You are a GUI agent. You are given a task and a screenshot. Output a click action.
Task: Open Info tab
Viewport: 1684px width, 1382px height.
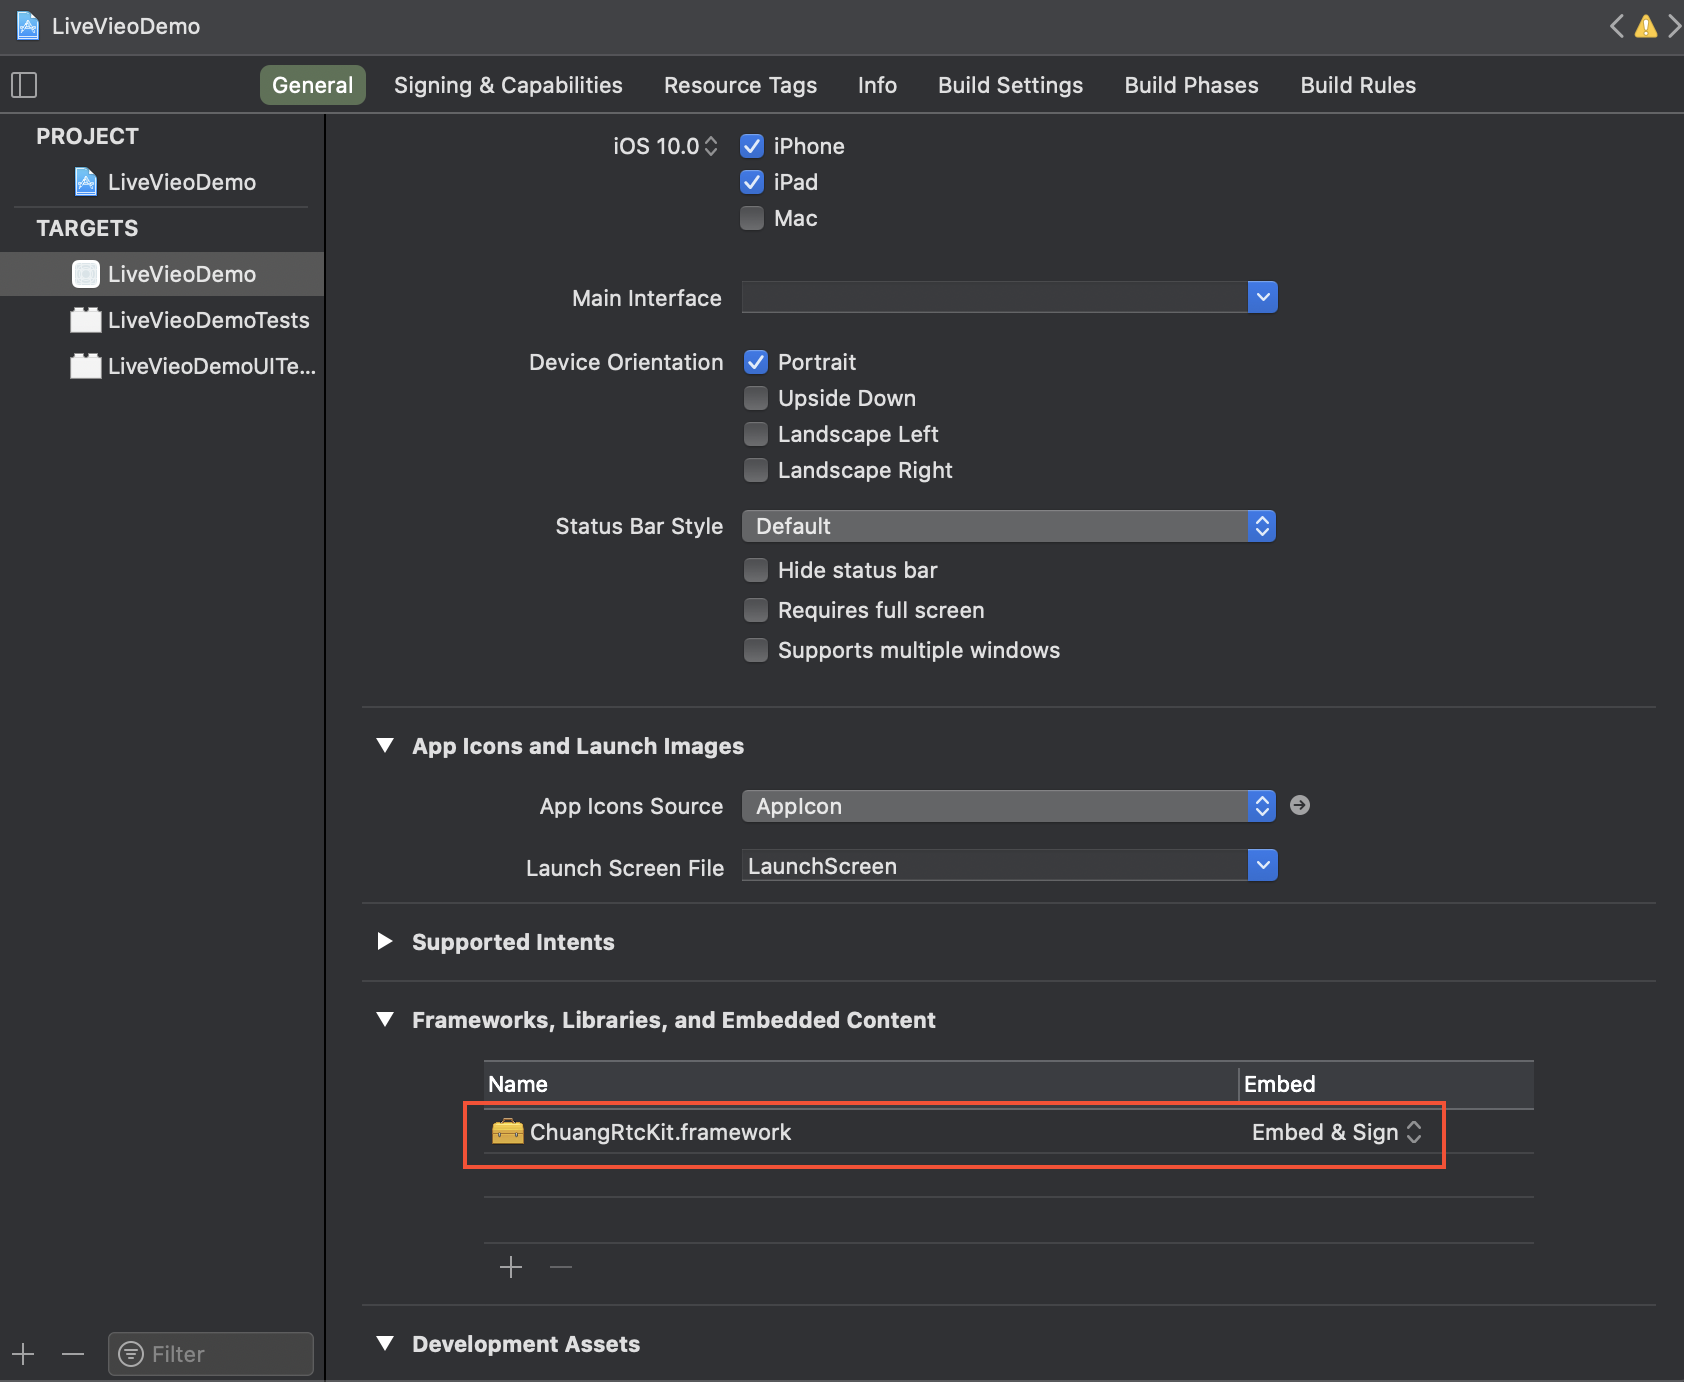click(877, 85)
